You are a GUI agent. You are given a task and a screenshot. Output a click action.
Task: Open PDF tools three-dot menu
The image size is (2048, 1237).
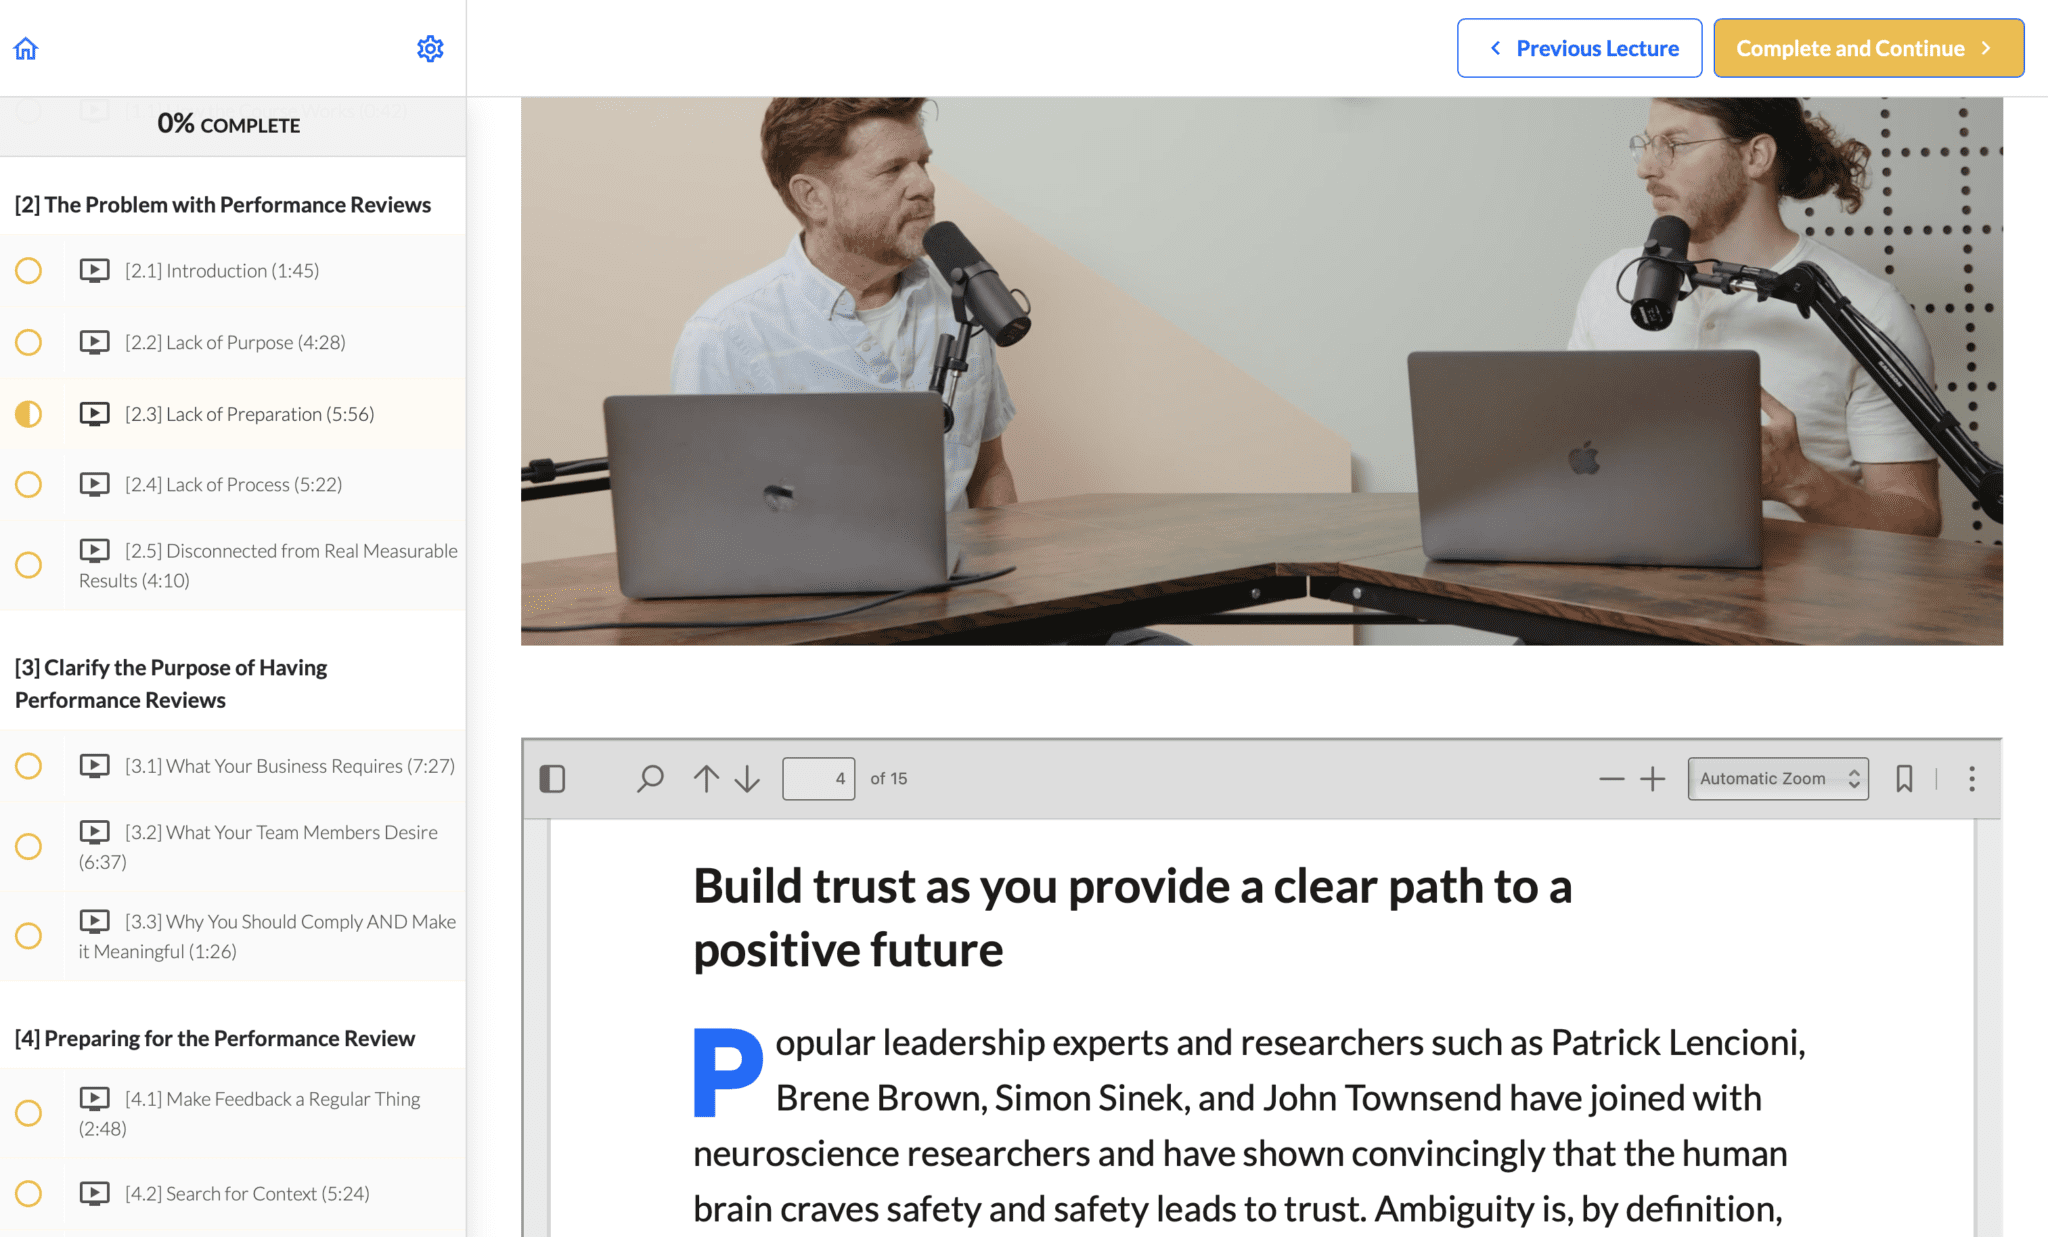point(1971,778)
